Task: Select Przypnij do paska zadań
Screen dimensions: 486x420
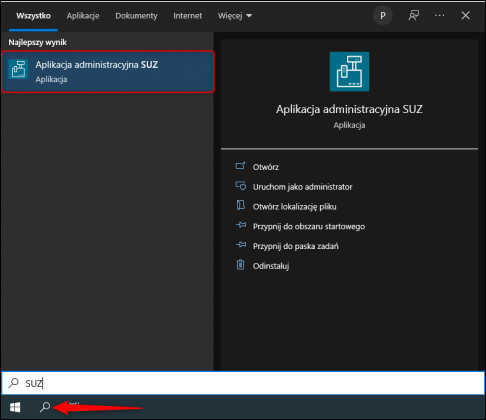Action: 295,246
